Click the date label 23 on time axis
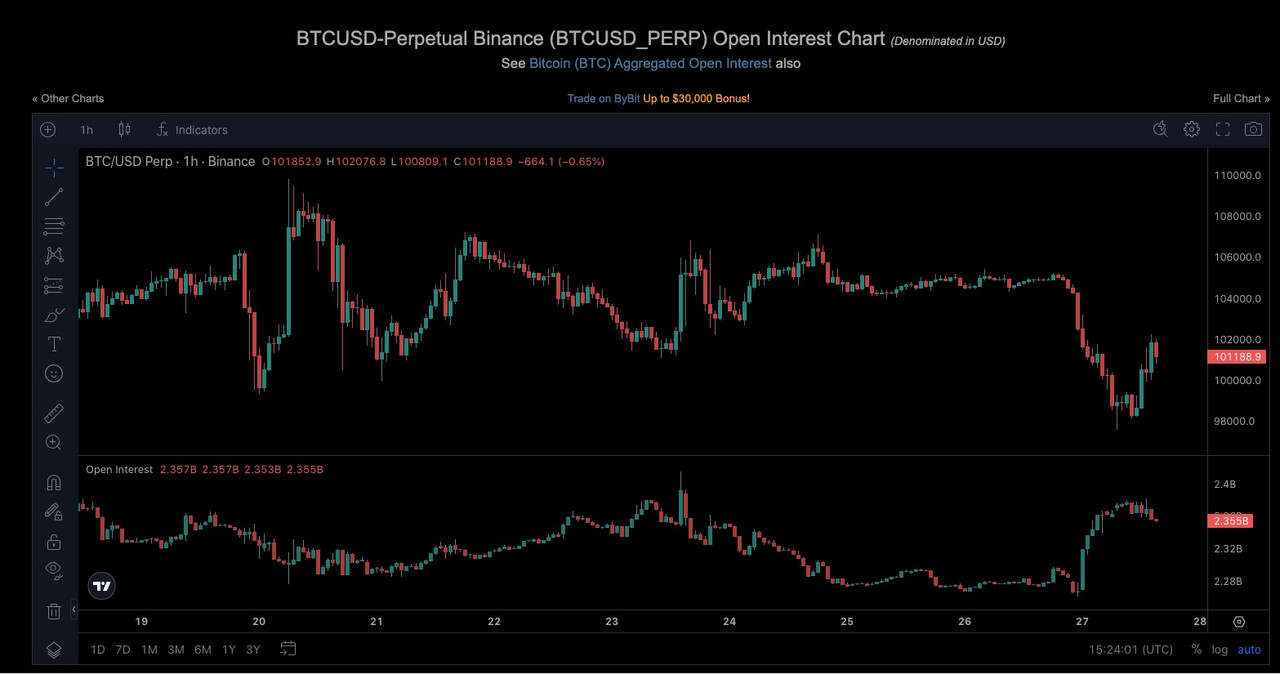Image resolution: width=1280 pixels, height=675 pixels. (612, 621)
